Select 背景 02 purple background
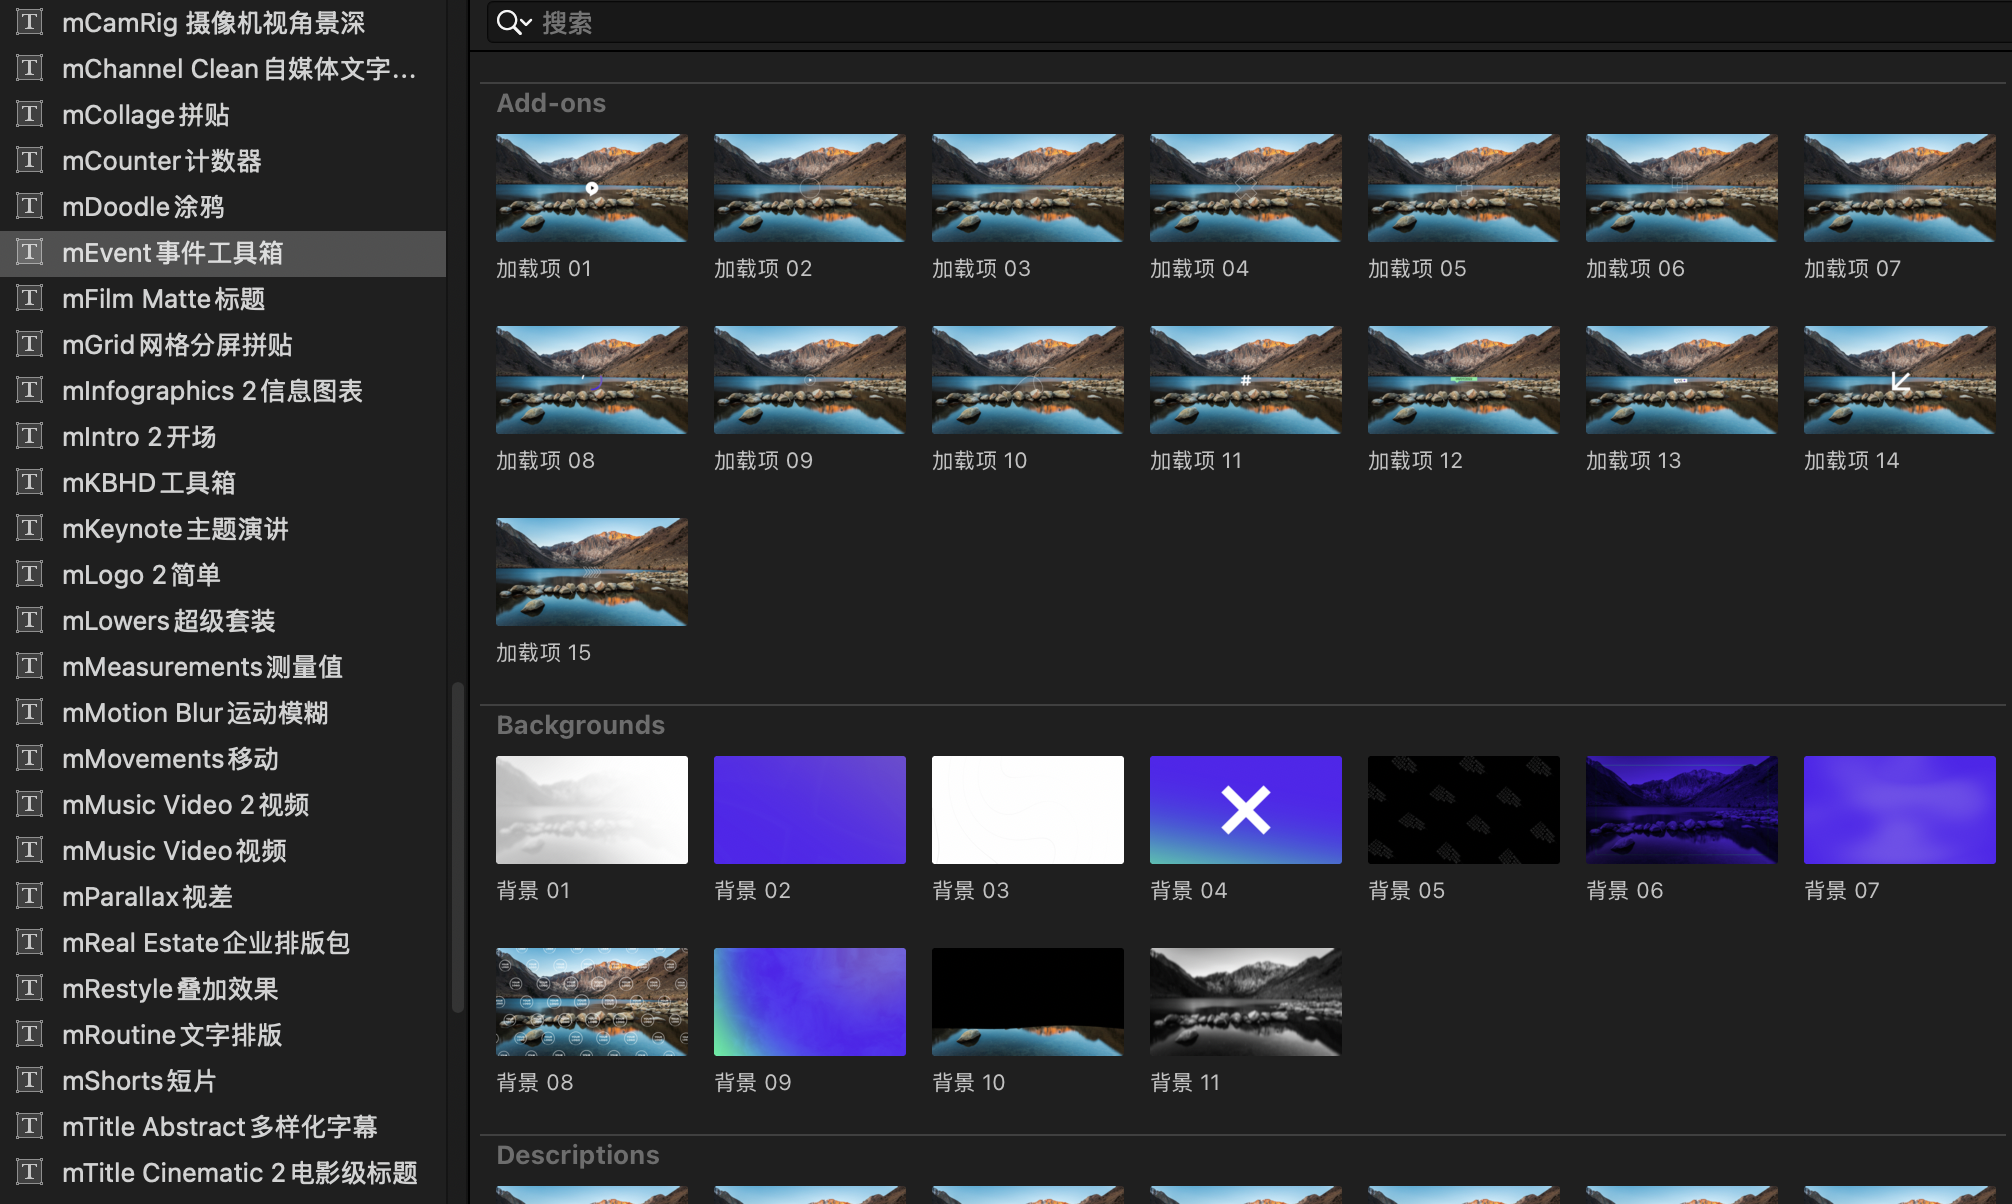Screen dimensions: 2012x1204 point(810,810)
